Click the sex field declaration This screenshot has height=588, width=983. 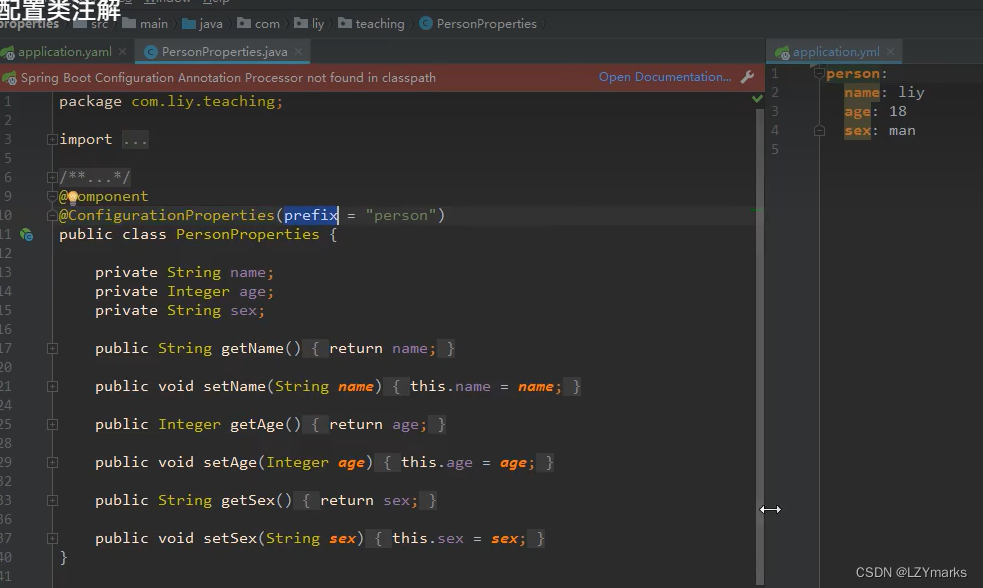(180, 310)
